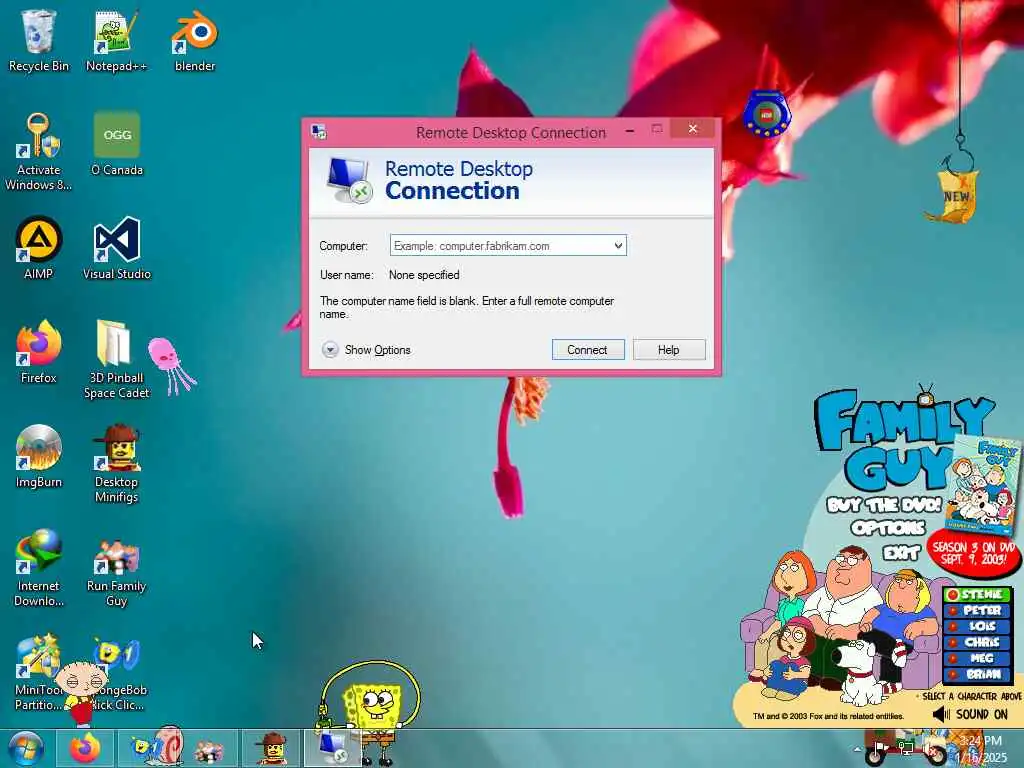This screenshot has height=768, width=1024.
Task: Click the Remote Desktop title bar icon
Action: pyautogui.click(x=319, y=131)
